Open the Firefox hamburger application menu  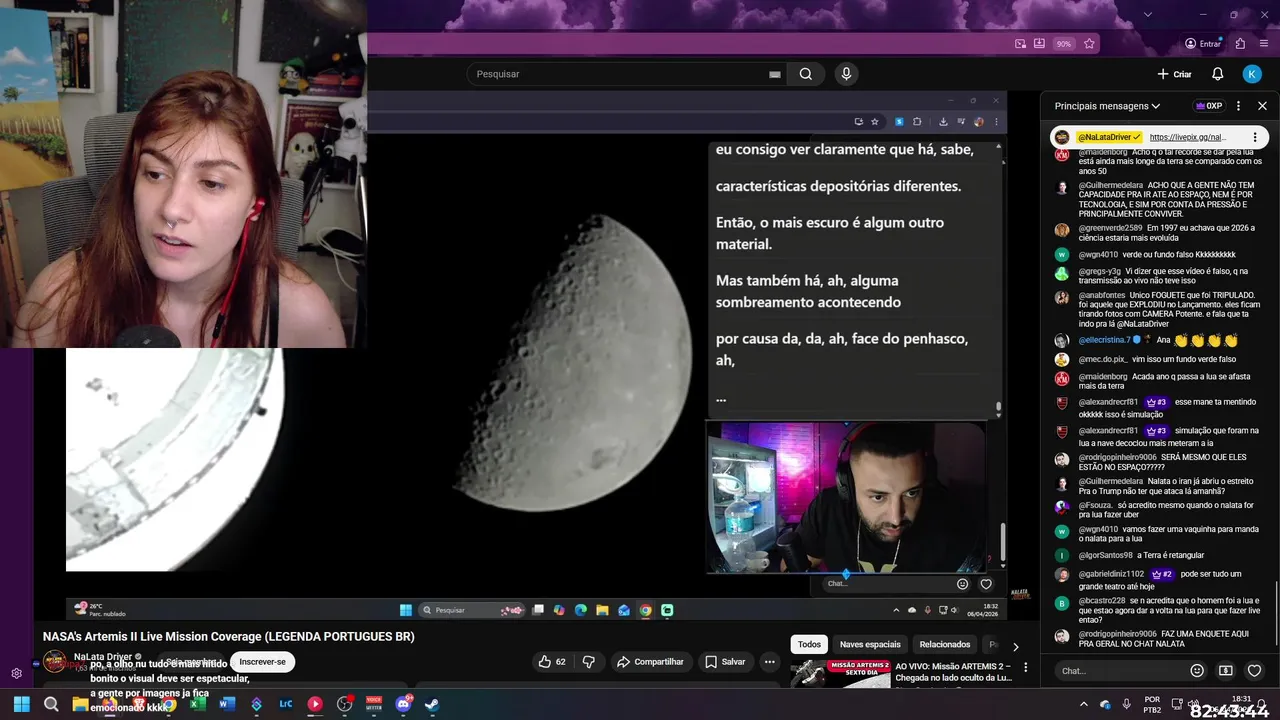(1263, 44)
